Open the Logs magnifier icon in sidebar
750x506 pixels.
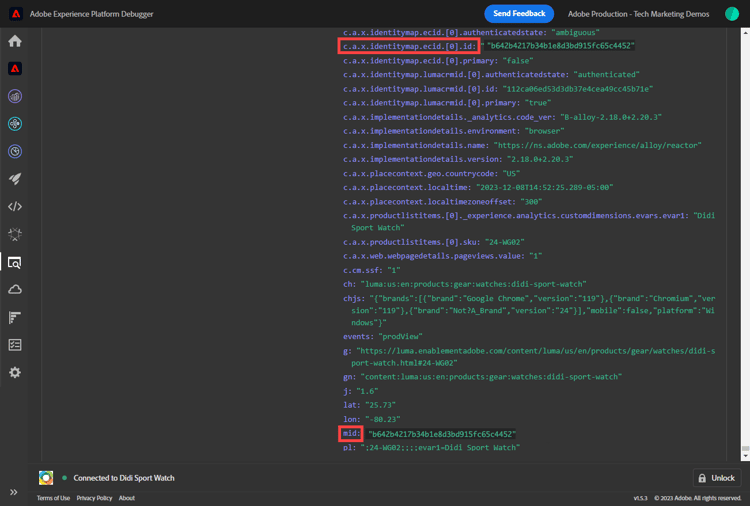point(15,262)
